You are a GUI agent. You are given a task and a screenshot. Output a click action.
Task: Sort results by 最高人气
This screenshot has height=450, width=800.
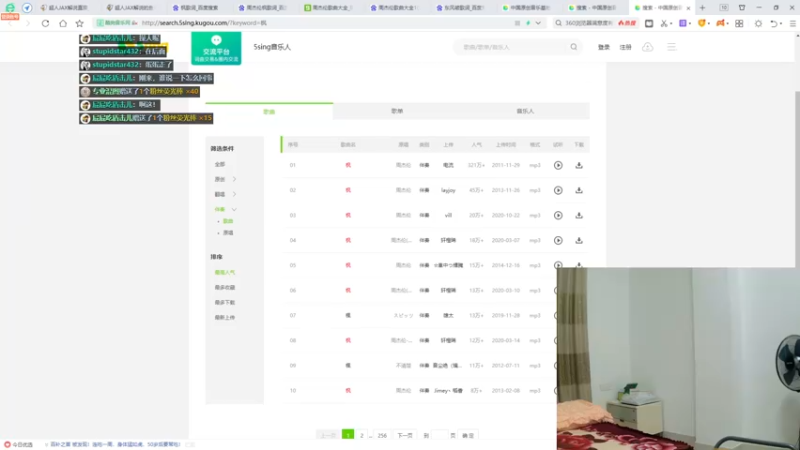click(x=225, y=272)
